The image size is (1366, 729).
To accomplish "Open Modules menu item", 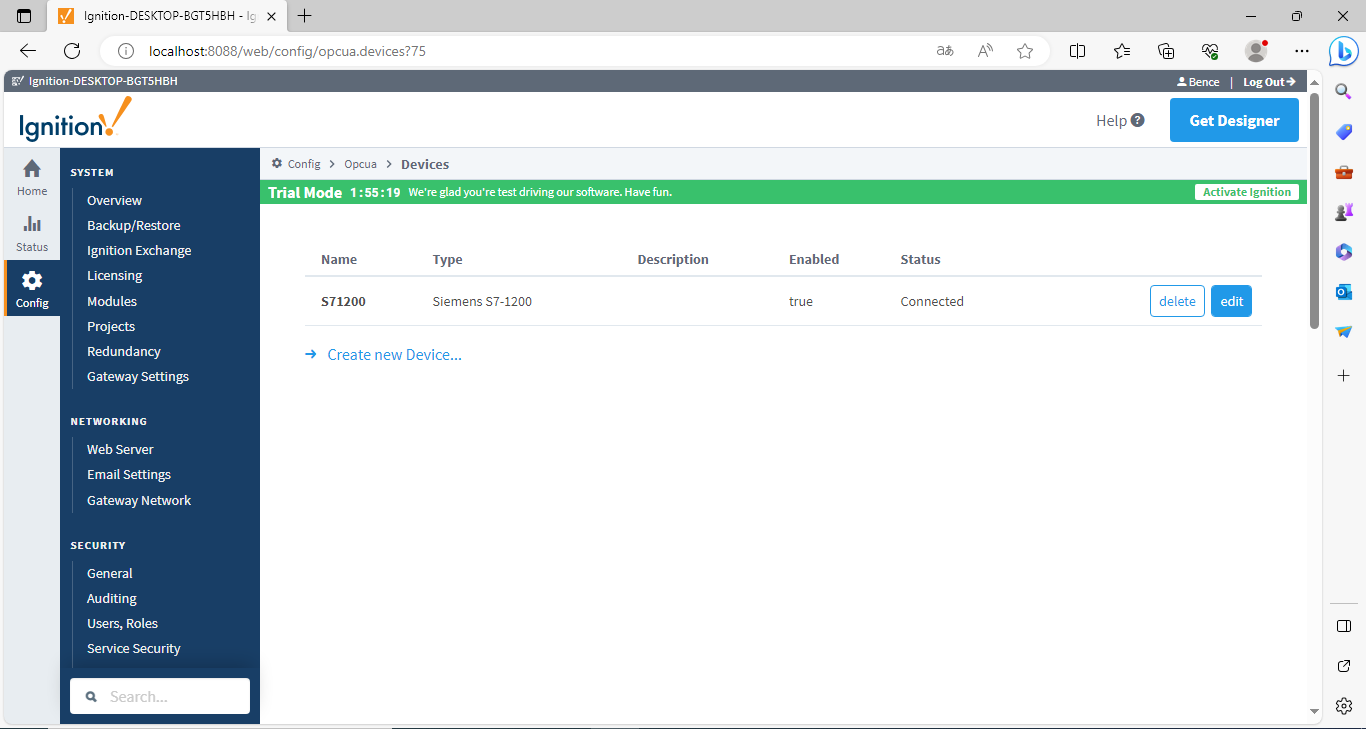I will click(x=112, y=301).
